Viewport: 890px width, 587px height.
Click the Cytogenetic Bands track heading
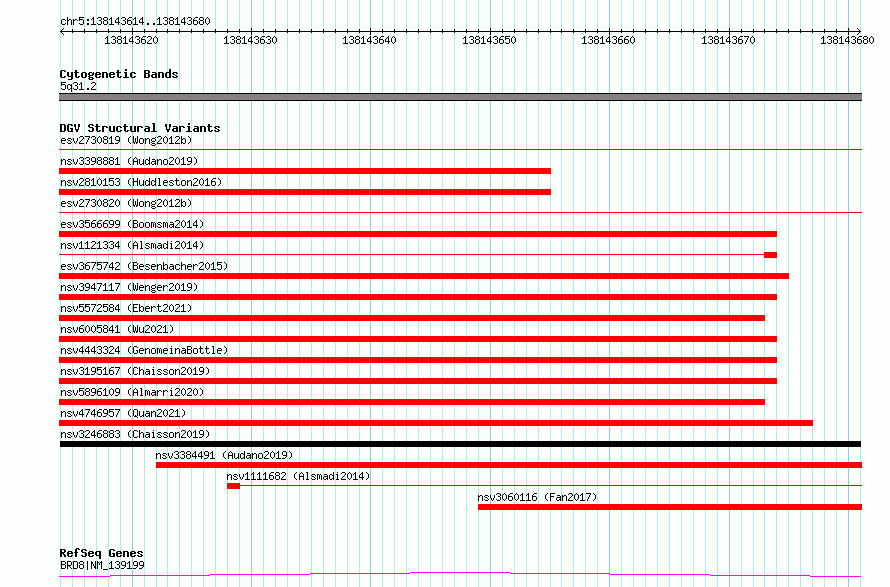[119, 74]
